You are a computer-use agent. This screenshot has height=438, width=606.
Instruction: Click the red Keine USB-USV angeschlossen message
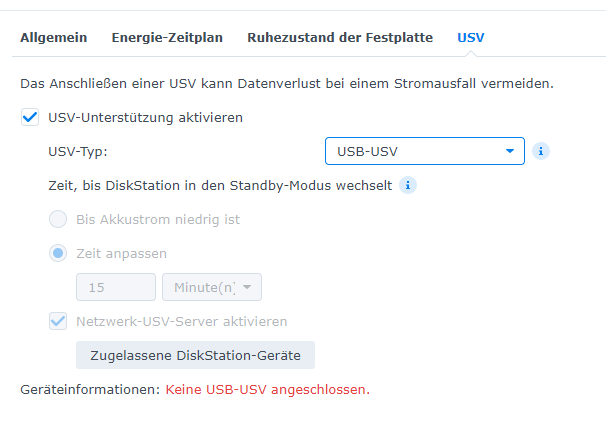(x=267, y=389)
